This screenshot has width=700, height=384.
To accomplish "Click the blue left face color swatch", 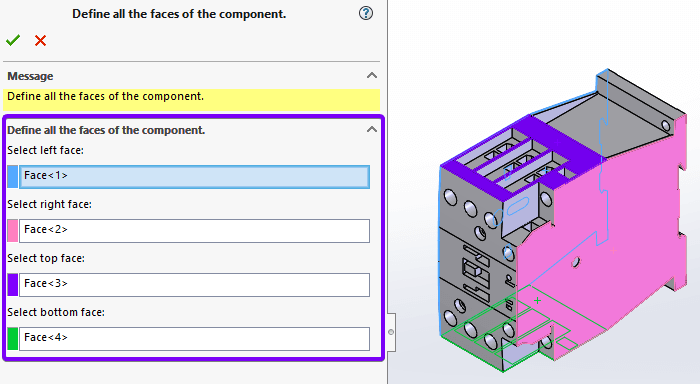I will pyautogui.click(x=12, y=176).
